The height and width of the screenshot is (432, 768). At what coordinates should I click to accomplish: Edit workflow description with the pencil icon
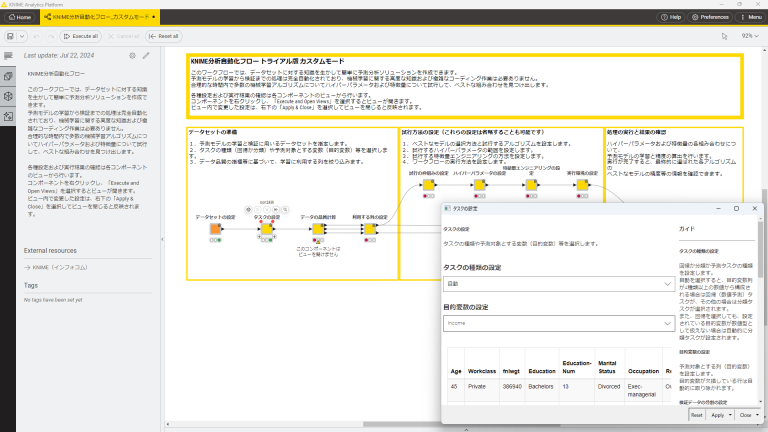[x=146, y=56]
